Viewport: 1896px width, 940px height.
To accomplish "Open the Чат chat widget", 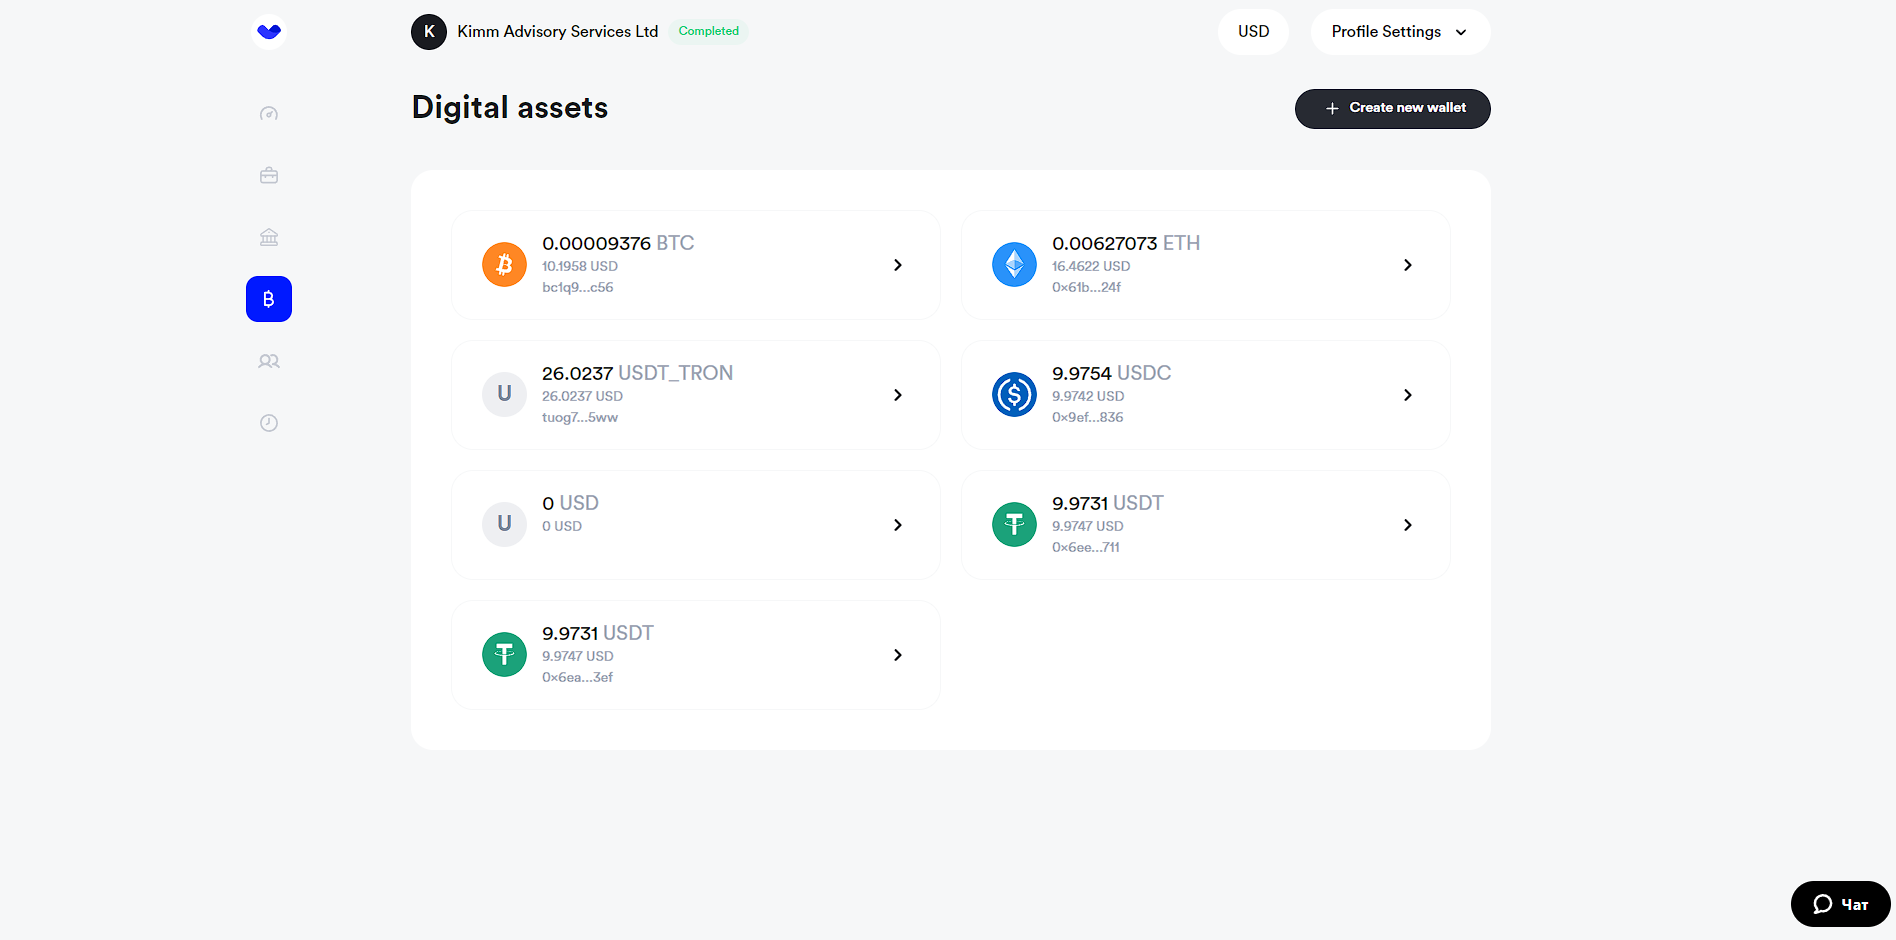I will pos(1840,904).
